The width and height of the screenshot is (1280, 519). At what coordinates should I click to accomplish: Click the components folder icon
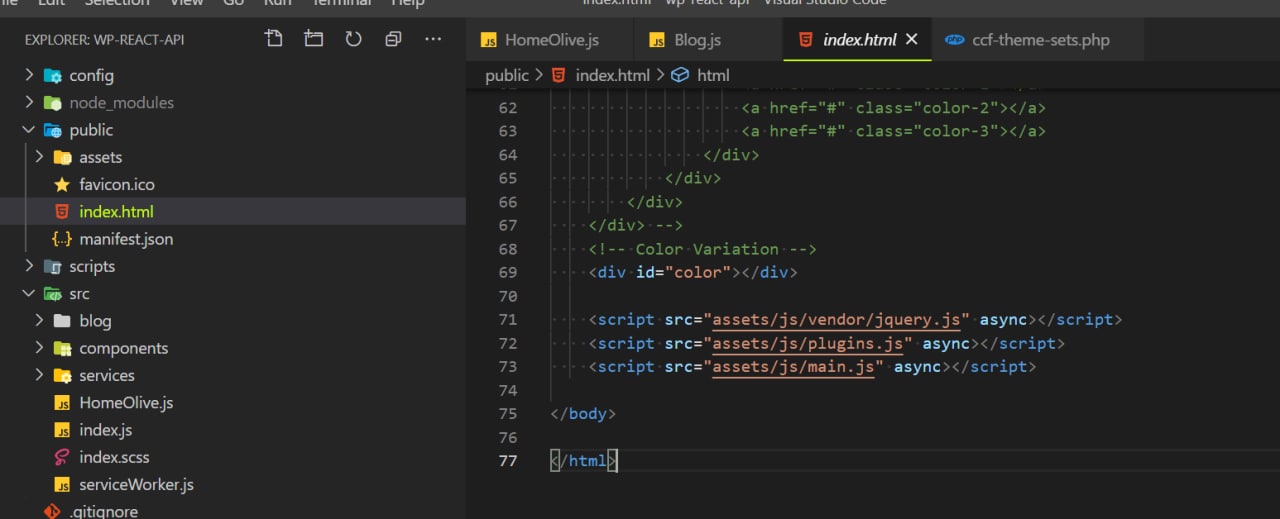coord(62,348)
